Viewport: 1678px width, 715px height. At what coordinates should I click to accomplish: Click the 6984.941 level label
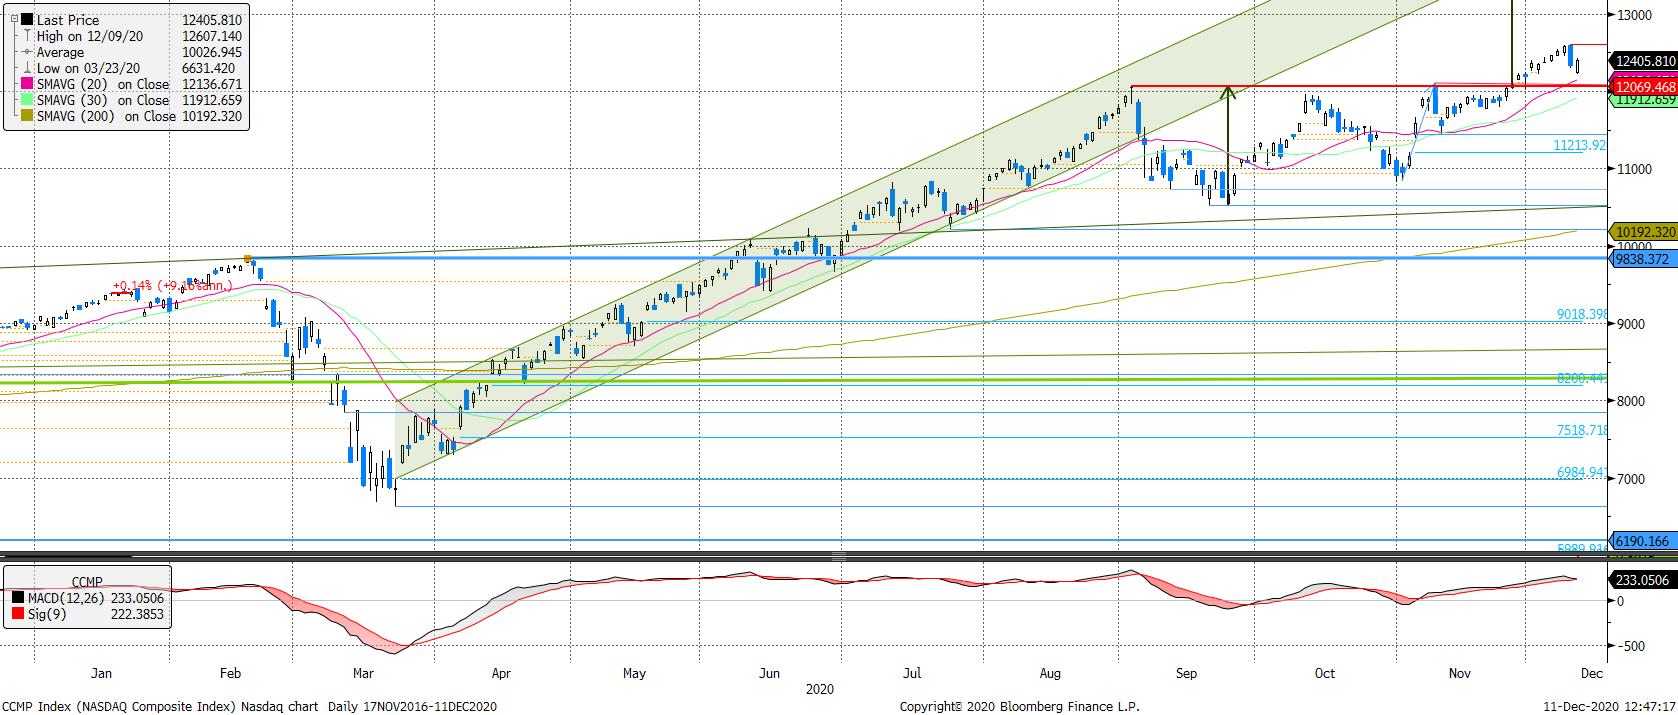(x=1581, y=472)
